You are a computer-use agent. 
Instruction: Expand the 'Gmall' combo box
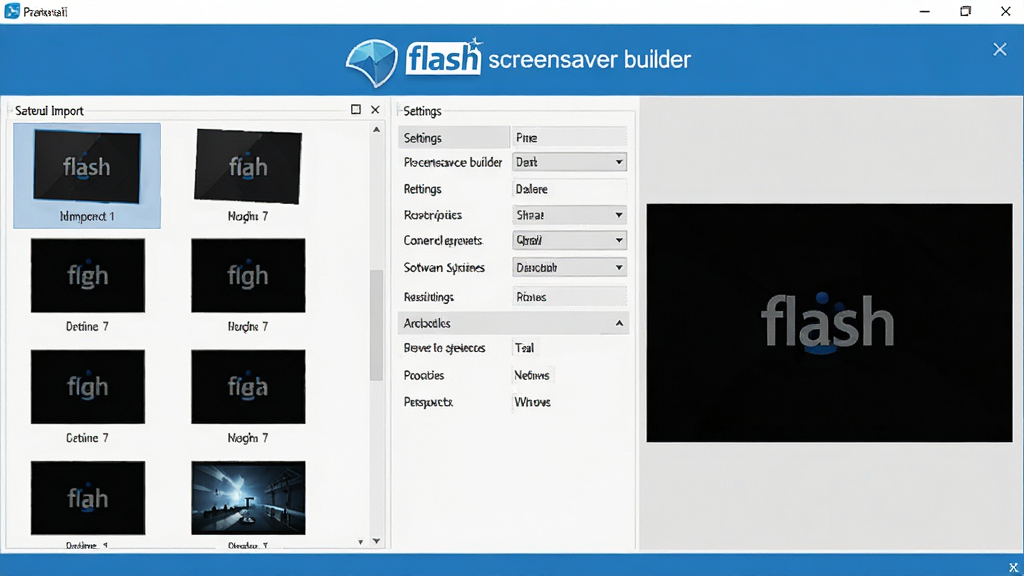569,240
